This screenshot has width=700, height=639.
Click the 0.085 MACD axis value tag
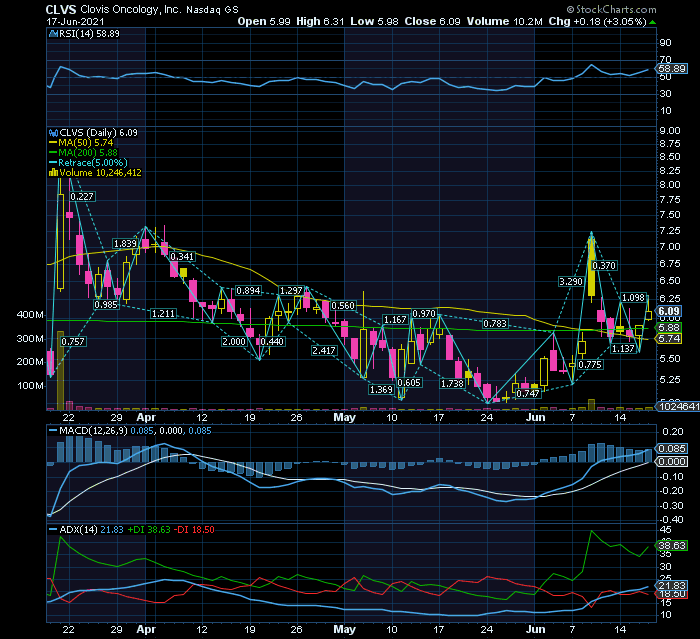672,448
